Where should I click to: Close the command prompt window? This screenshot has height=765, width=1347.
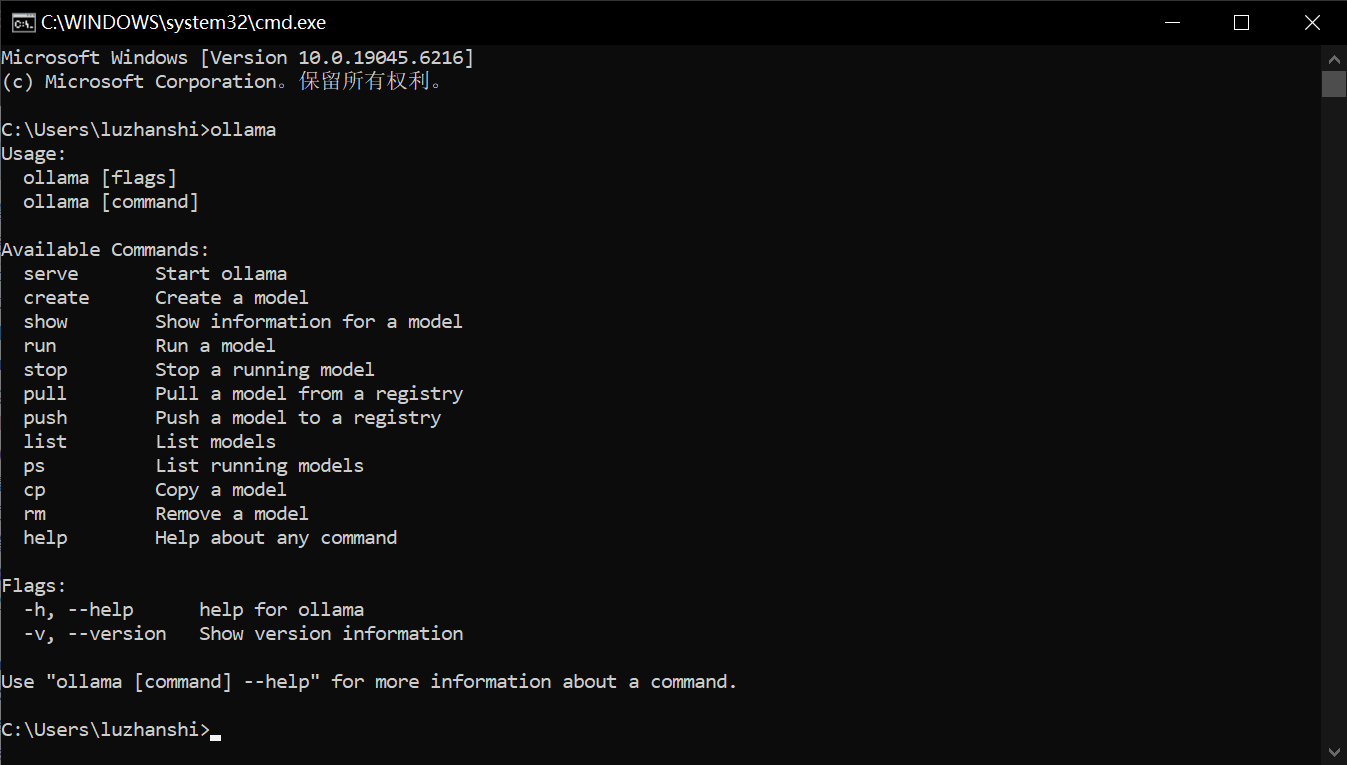click(x=1312, y=22)
